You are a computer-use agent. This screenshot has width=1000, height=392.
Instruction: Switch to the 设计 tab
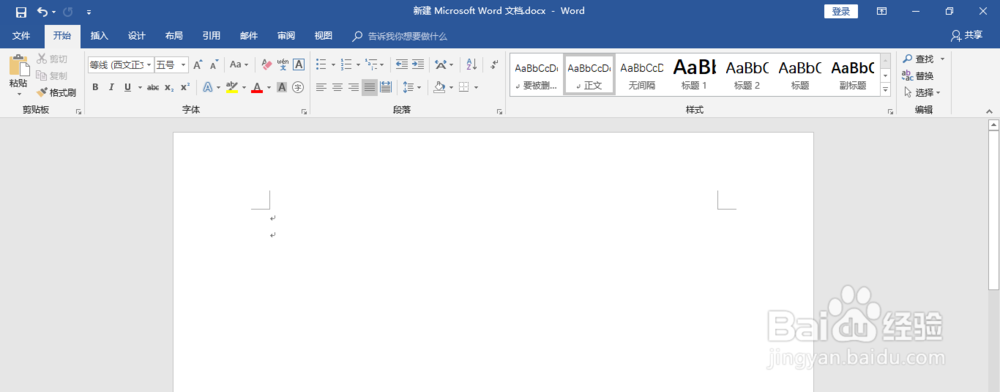point(136,36)
